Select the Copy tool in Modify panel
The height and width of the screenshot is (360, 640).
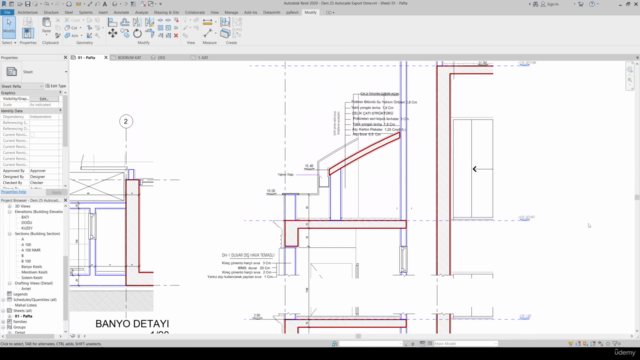[125, 33]
